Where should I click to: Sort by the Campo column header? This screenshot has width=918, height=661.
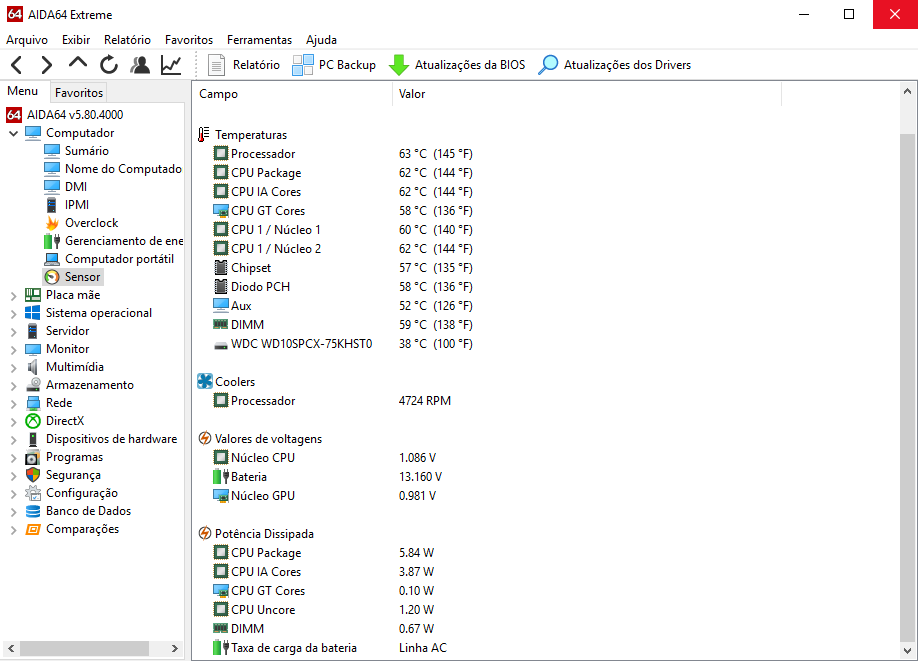[293, 94]
